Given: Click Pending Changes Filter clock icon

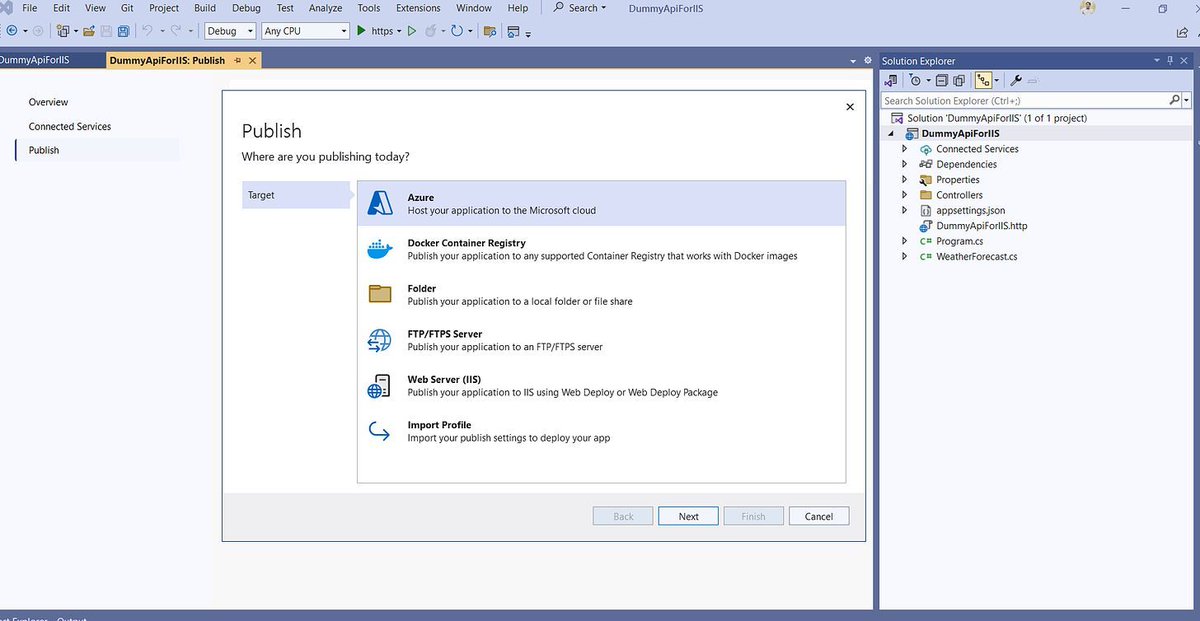Looking at the screenshot, I should 914,81.
